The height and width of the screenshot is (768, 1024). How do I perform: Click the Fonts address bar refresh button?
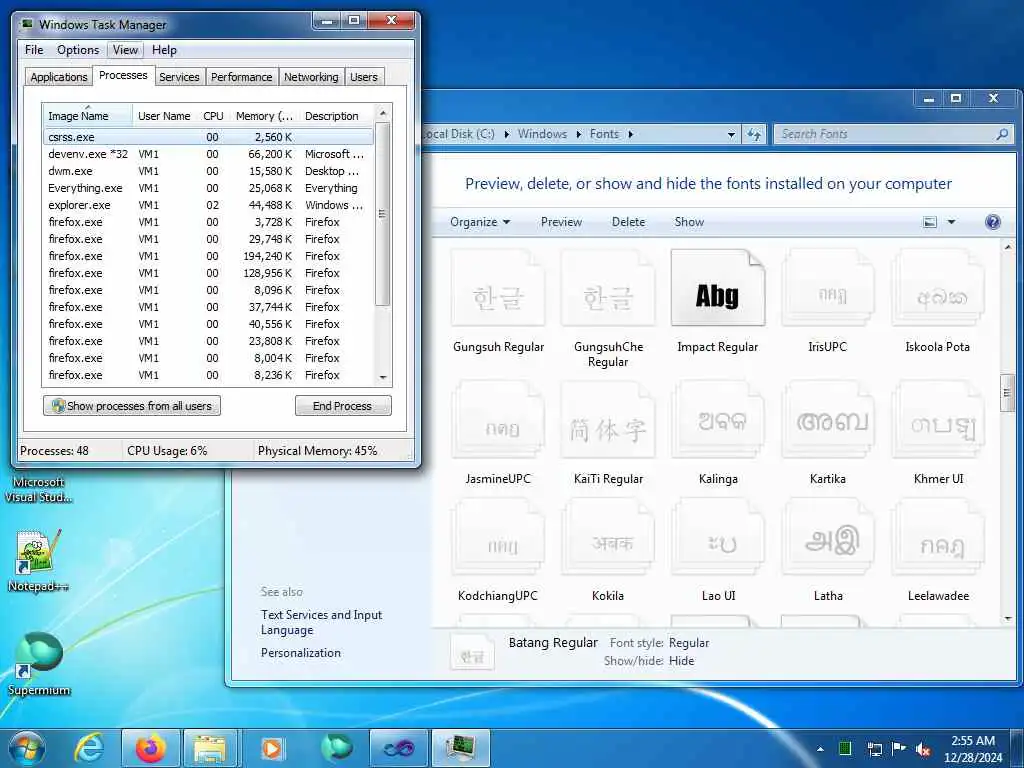(754, 135)
